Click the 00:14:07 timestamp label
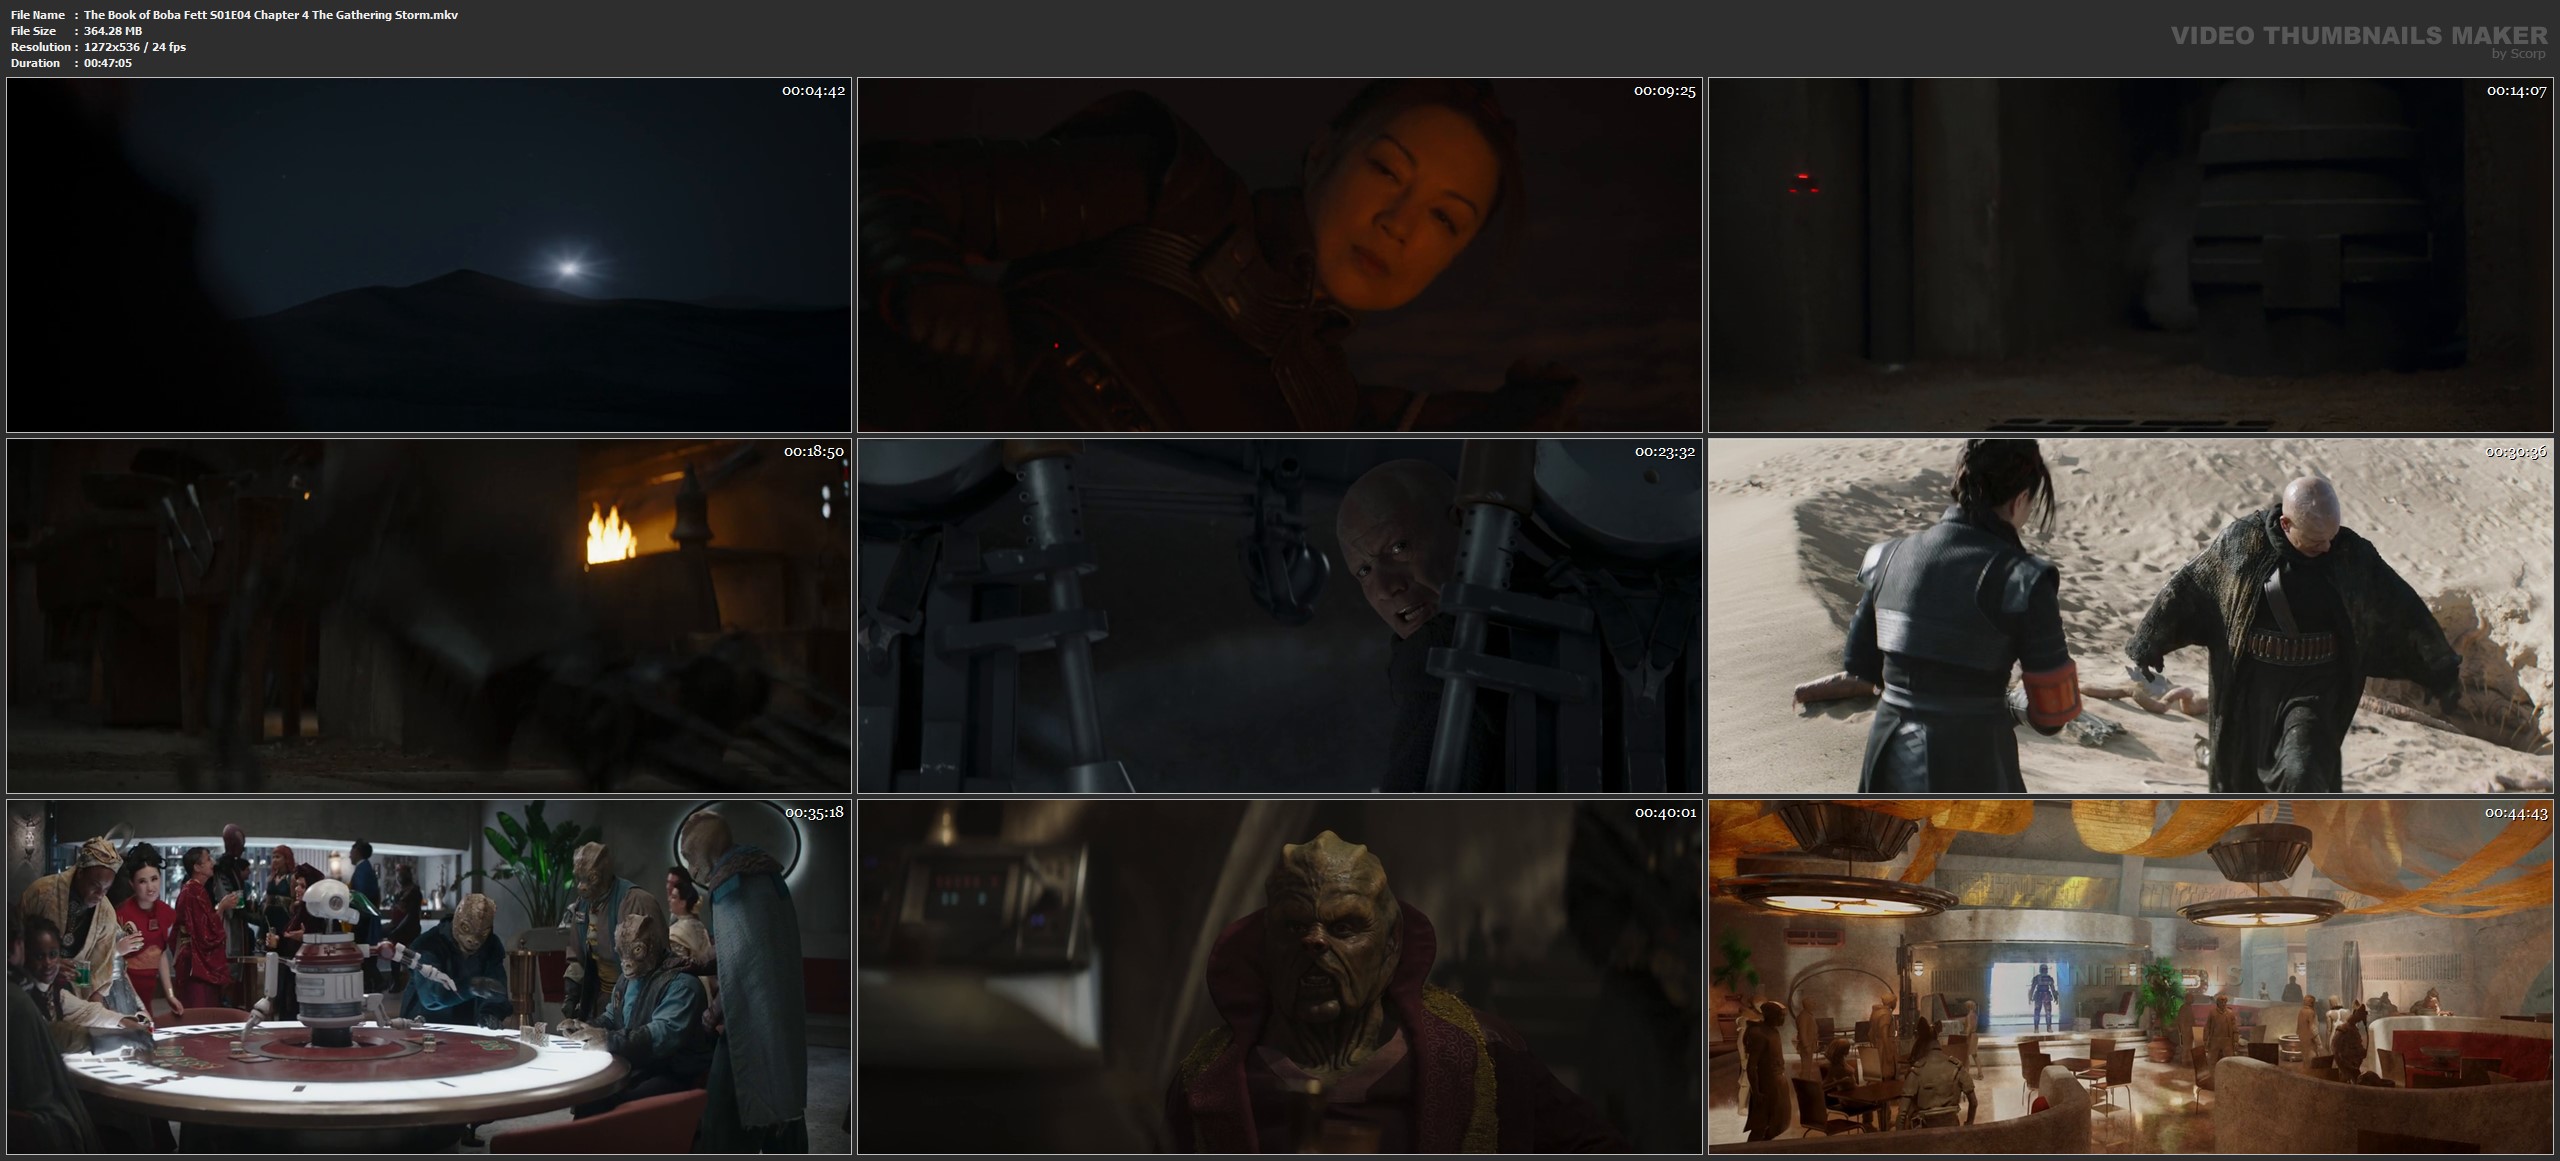The image size is (2560, 1161). [x=2516, y=91]
